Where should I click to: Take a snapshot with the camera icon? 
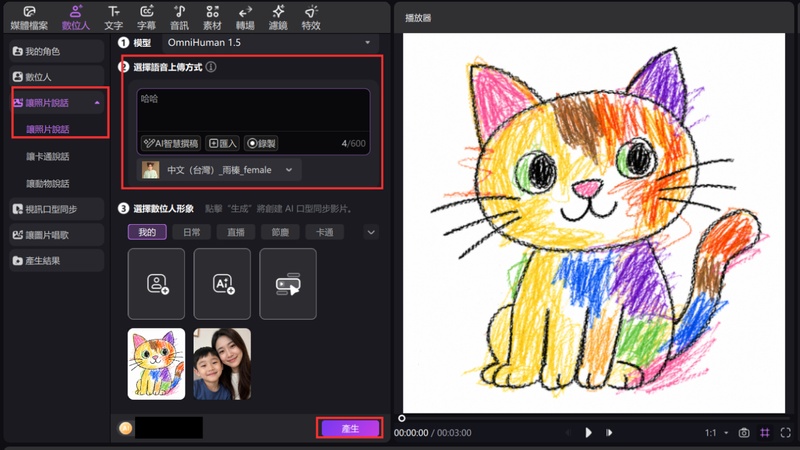(744, 433)
